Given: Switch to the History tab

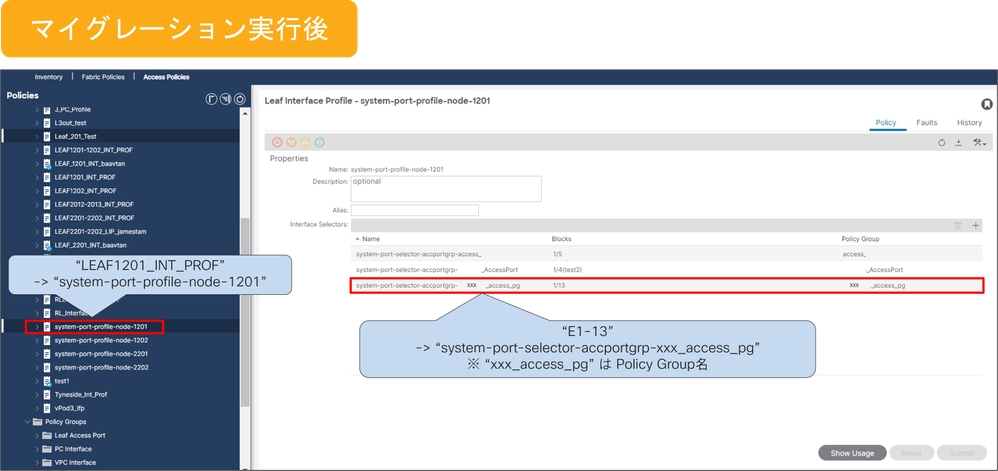Looking at the screenshot, I should [969, 122].
